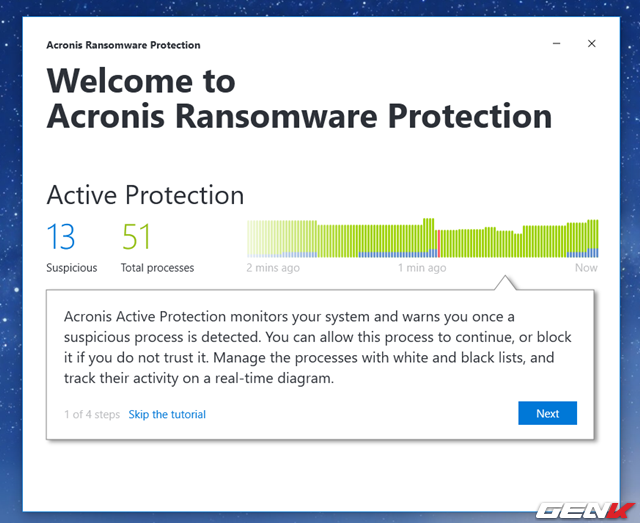Image resolution: width=640 pixels, height=523 pixels.
Task: Click the 'Acronis Ransomware Protection' window title
Action: point(123,45)
